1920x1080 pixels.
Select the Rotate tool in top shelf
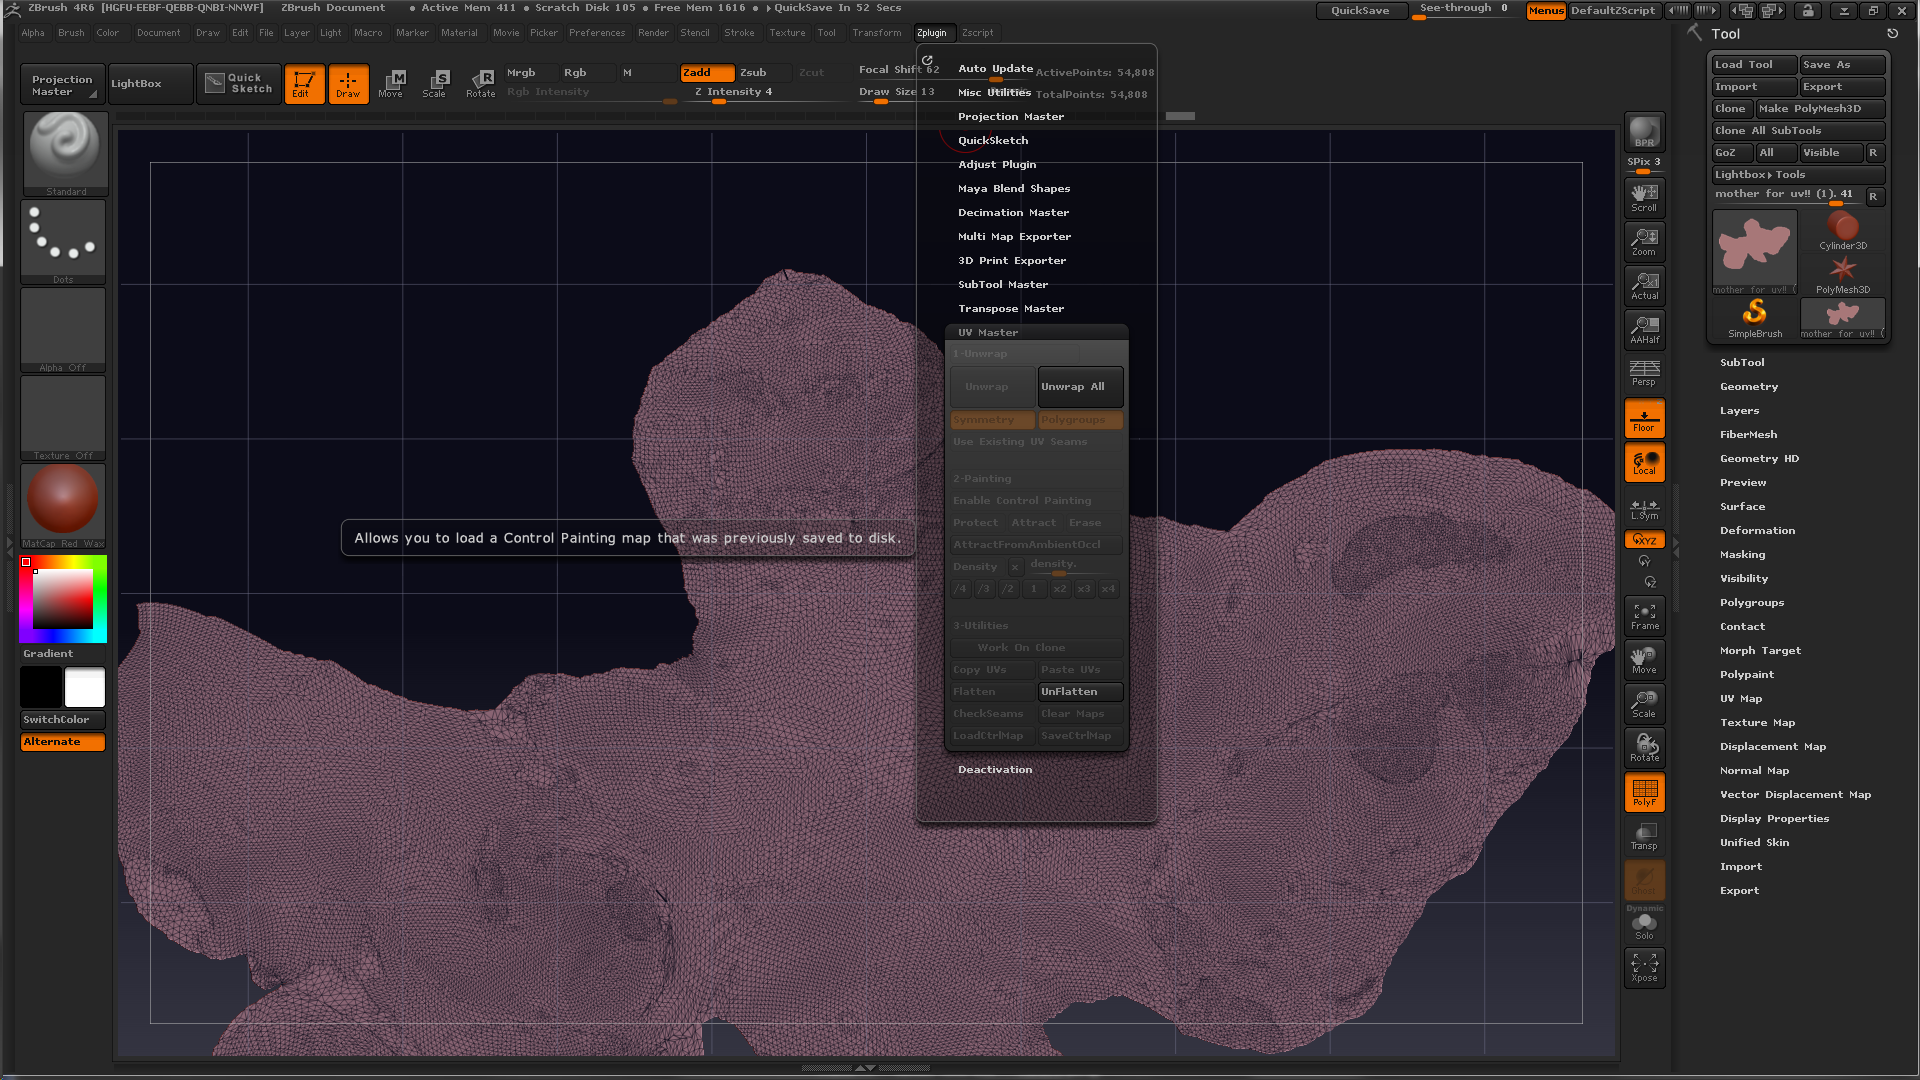(481, 84)
